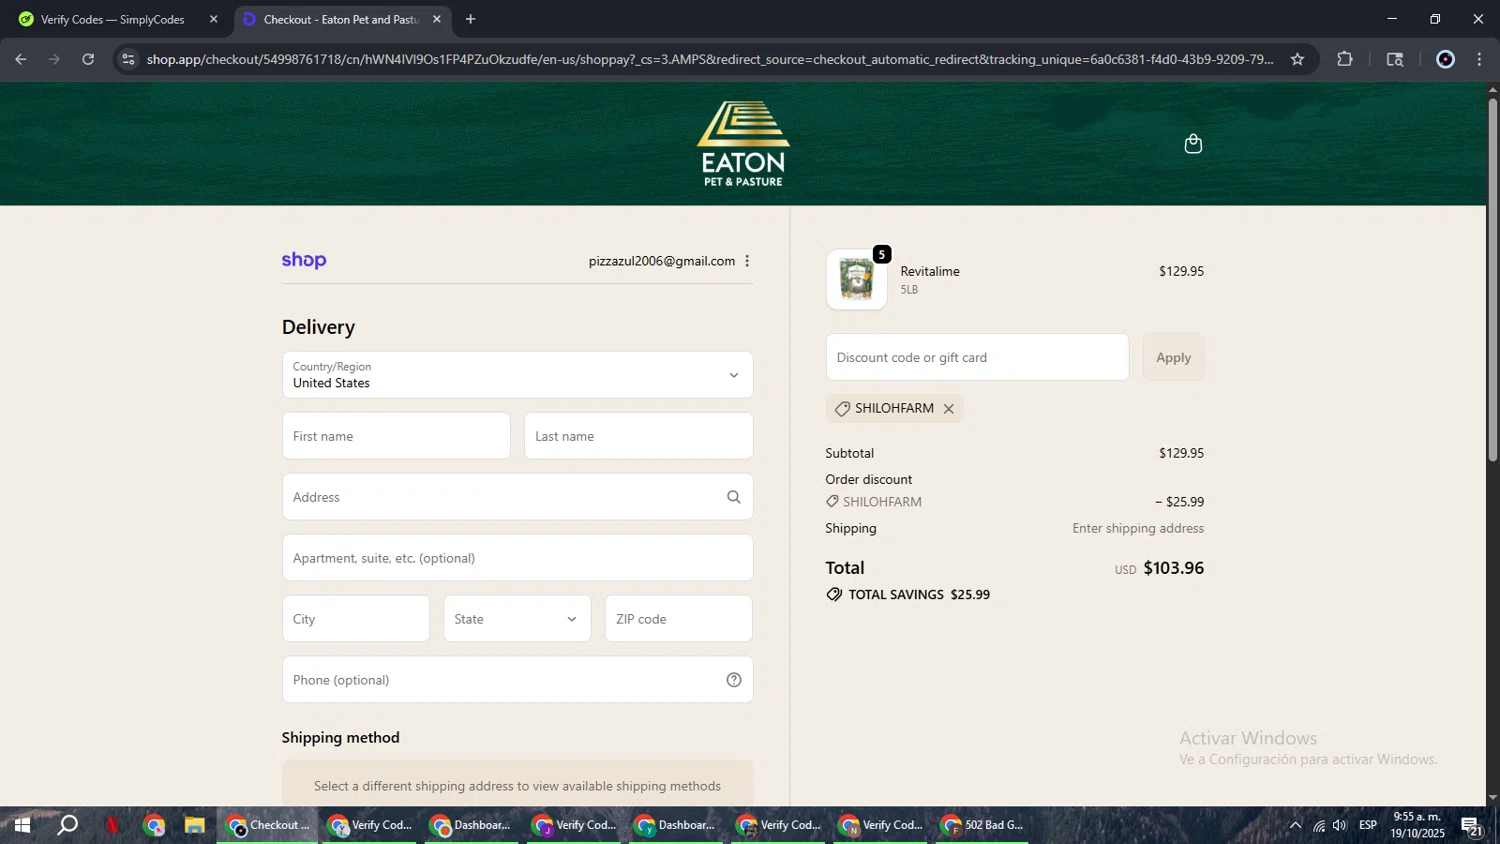
Task: Go forward in browser history
Action: coord(54,59)
